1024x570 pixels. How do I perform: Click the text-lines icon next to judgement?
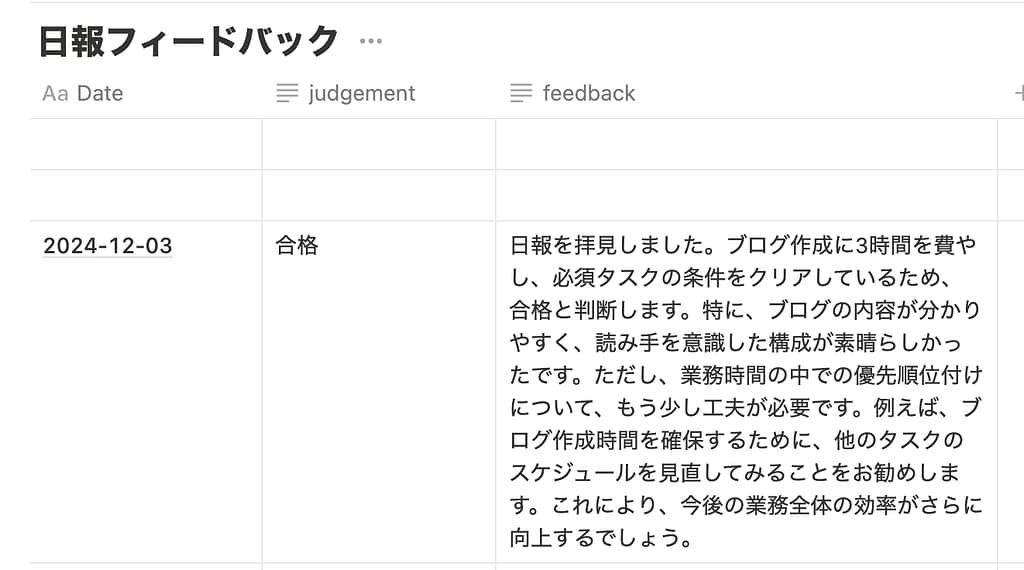(287, 94)
